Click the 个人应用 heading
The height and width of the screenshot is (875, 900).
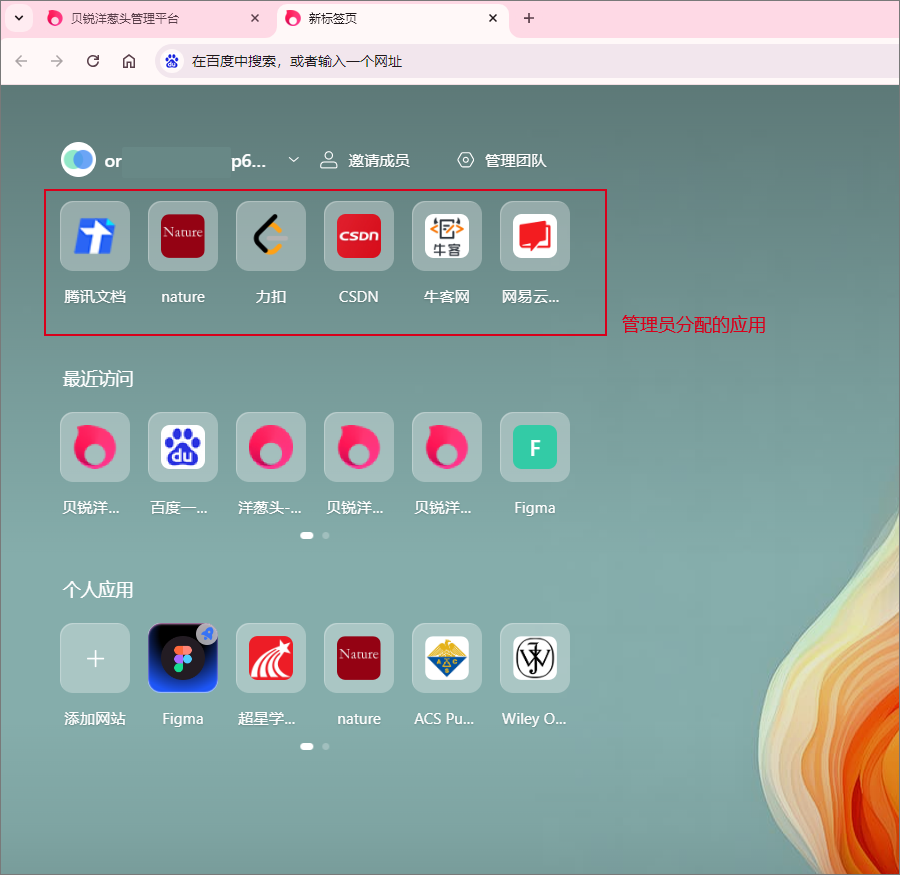[98, 590]
